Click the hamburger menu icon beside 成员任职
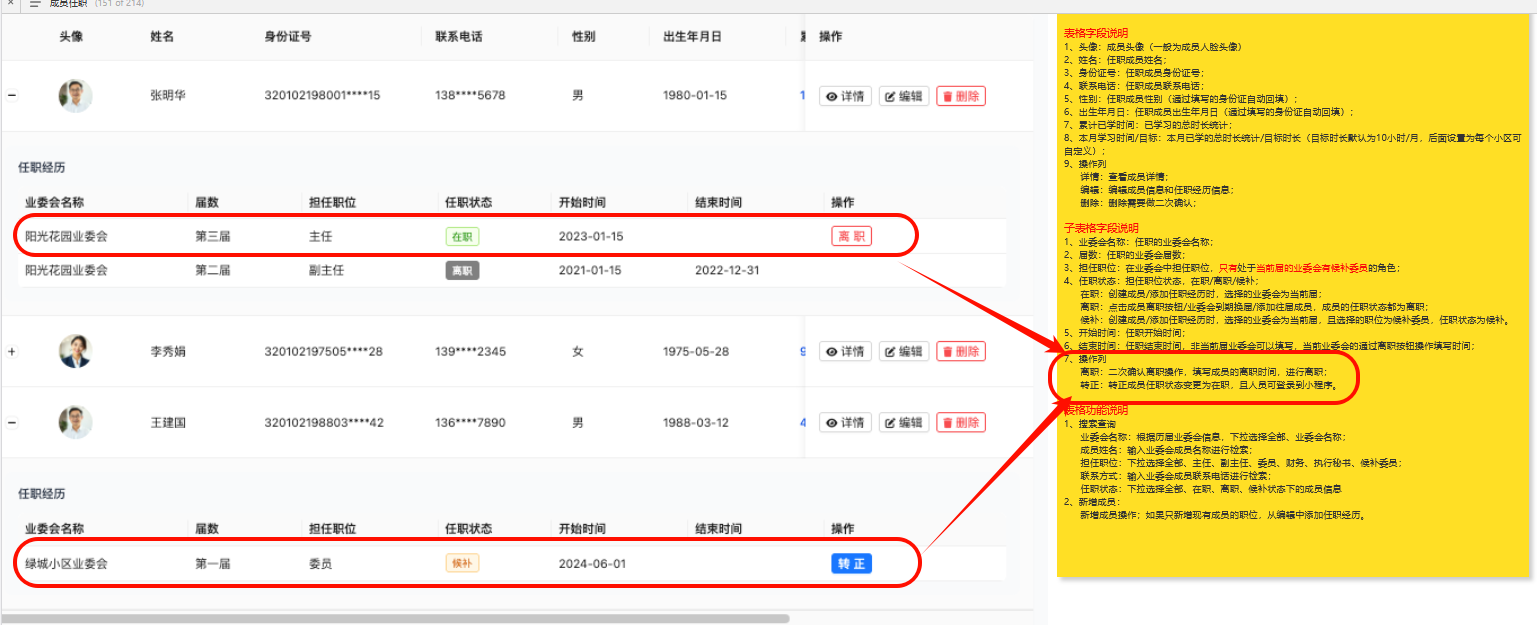Screen dimensions: 1537x625 pos(35,5)
